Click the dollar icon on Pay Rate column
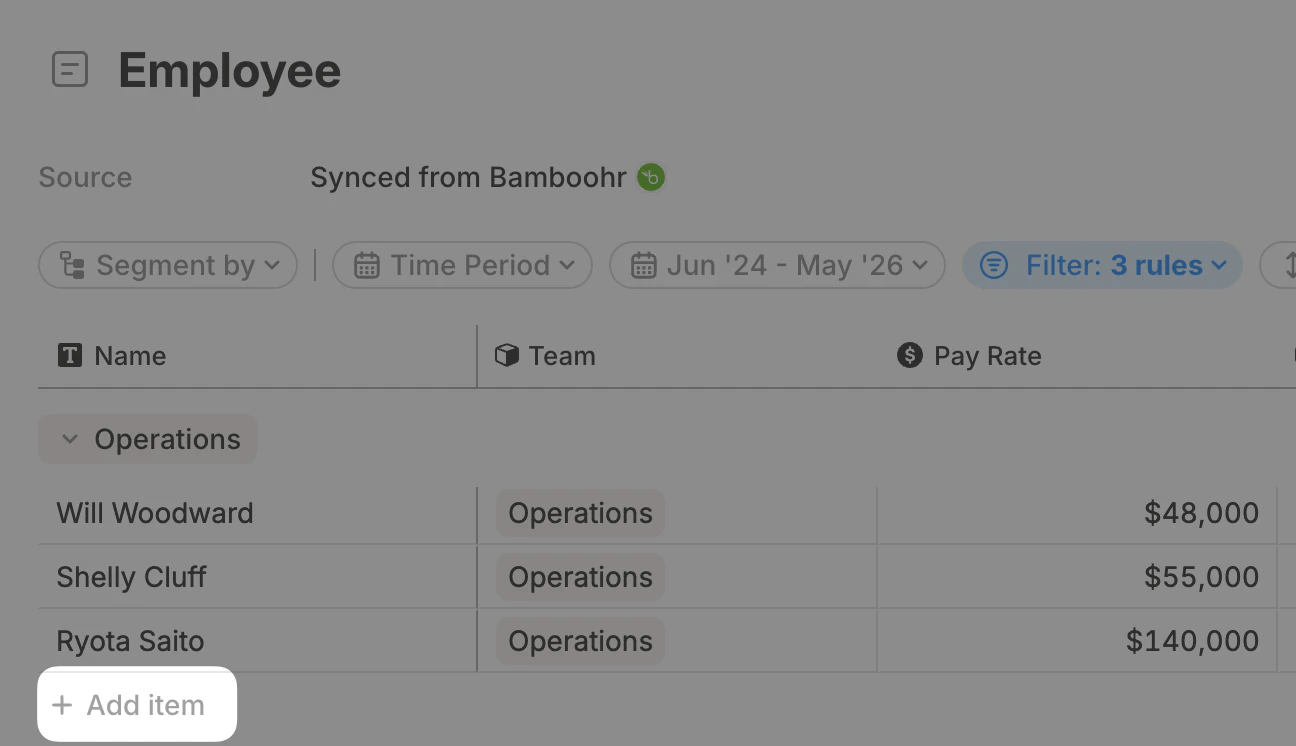The image size is (1296, 746). [909, 355]
